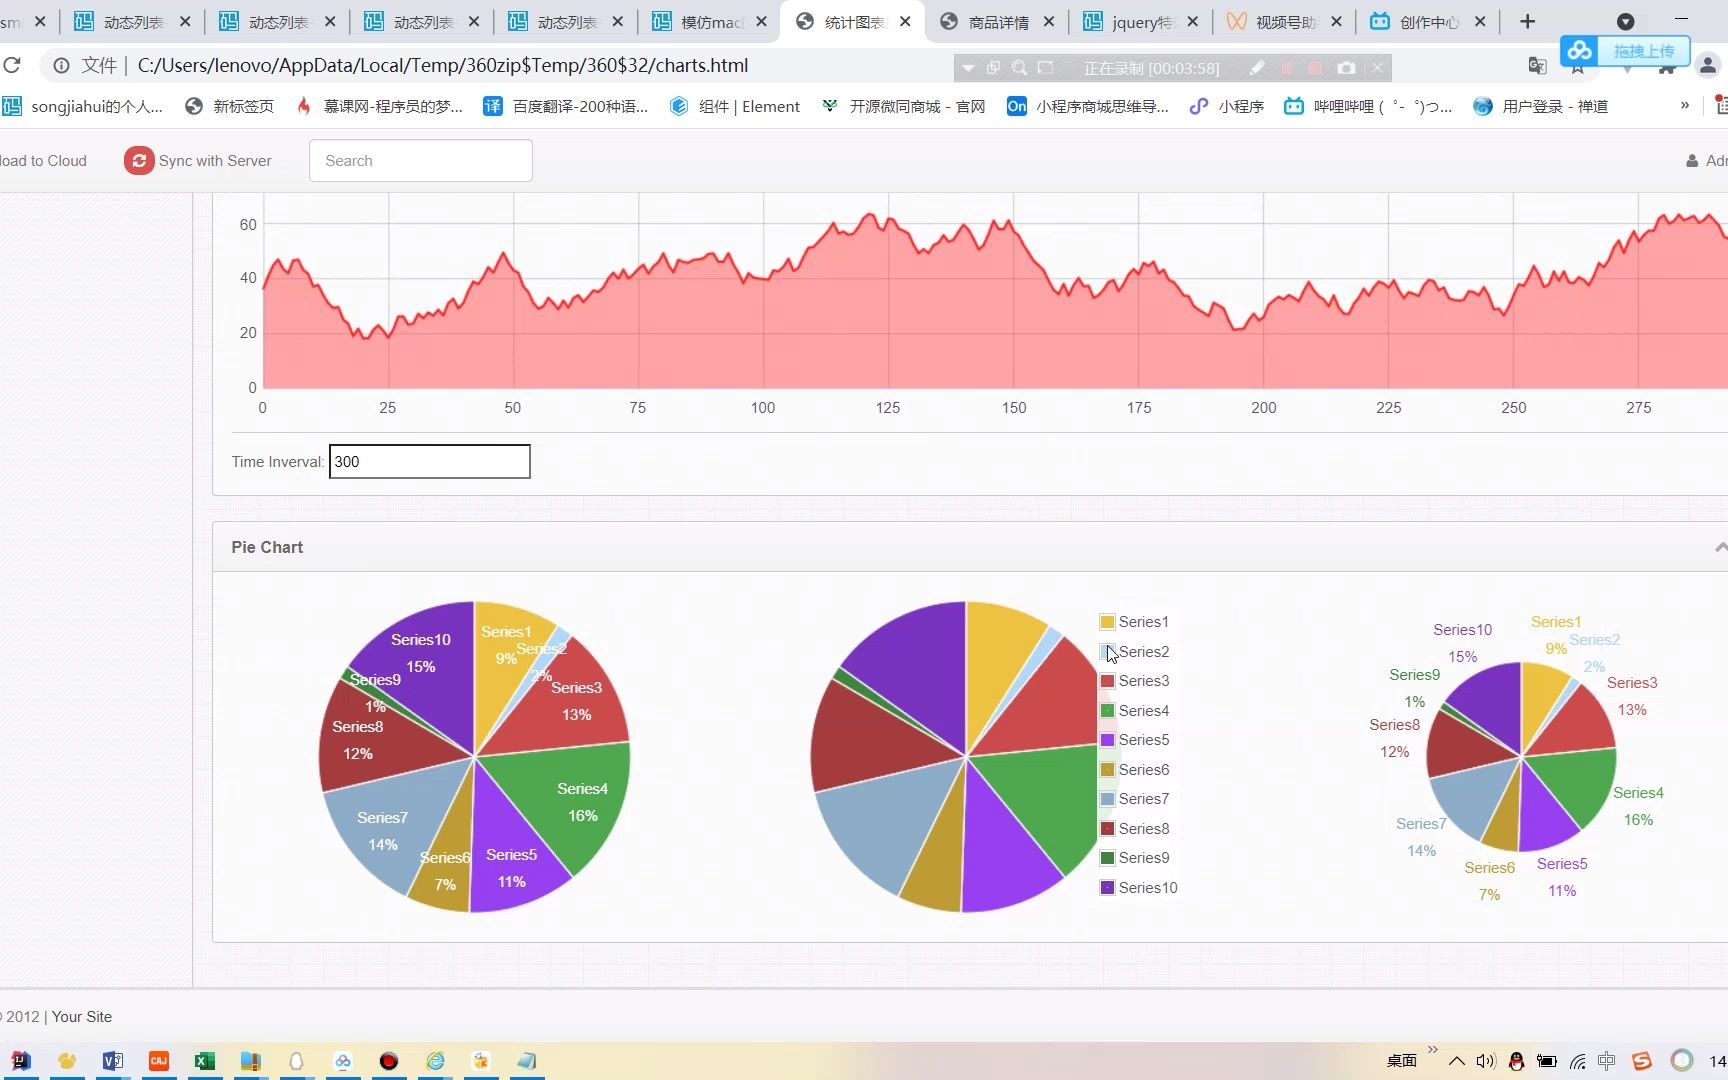Click the Sync with Server button
The image size is (1728, 1080).
tap(198, 160)
